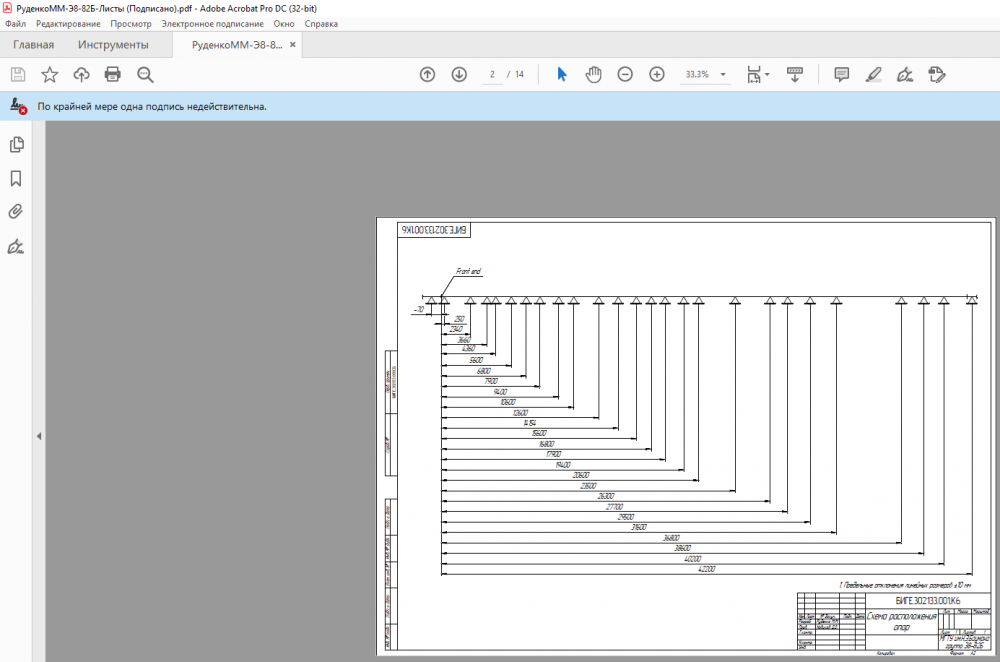Activate the Hand pan tool

pos(593,74)
